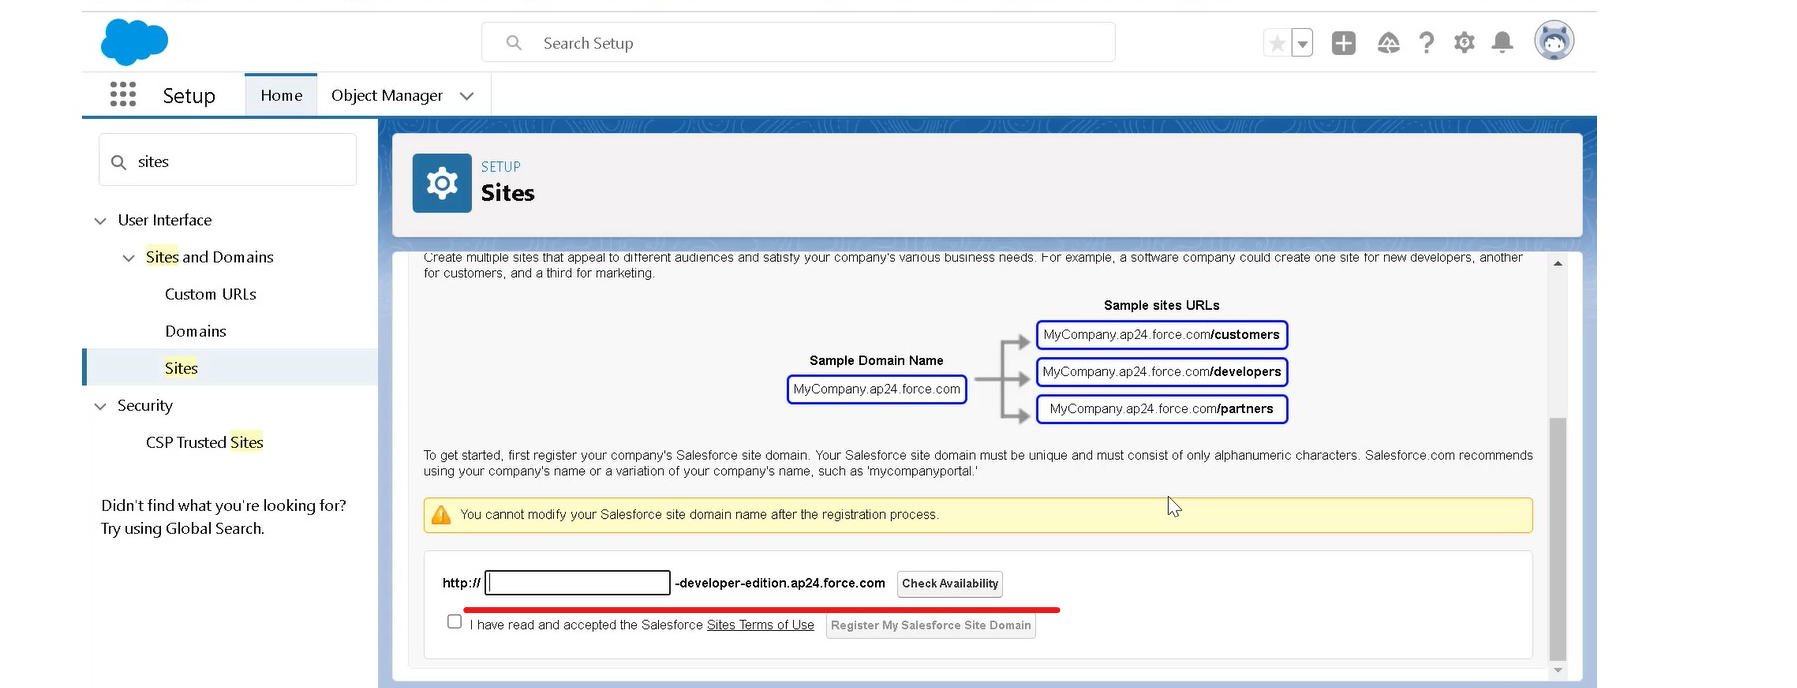
Task: Click the -developer-edition.ap24.force.com suffix text
Action: coord(780,583)
